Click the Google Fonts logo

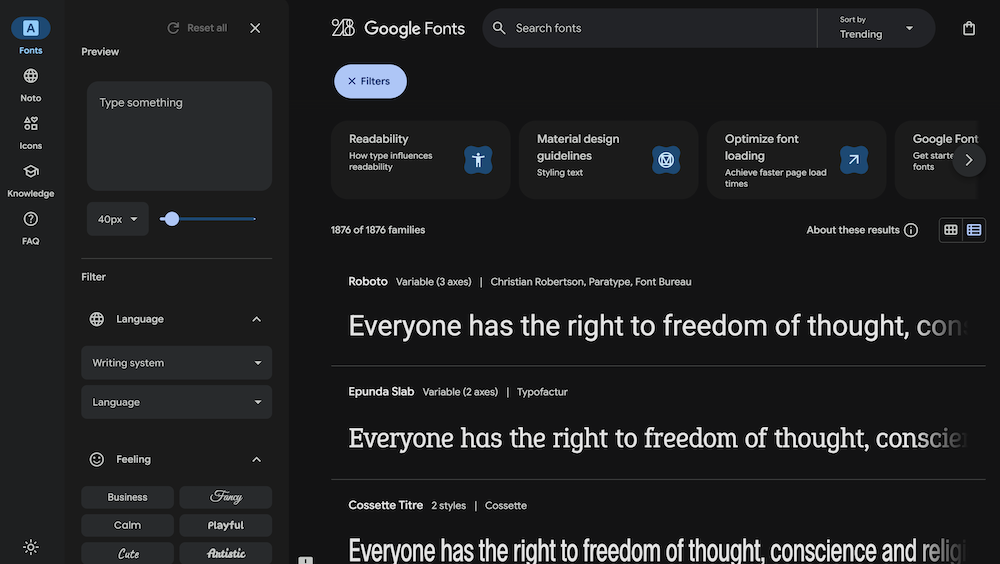[x=398, y=28]
